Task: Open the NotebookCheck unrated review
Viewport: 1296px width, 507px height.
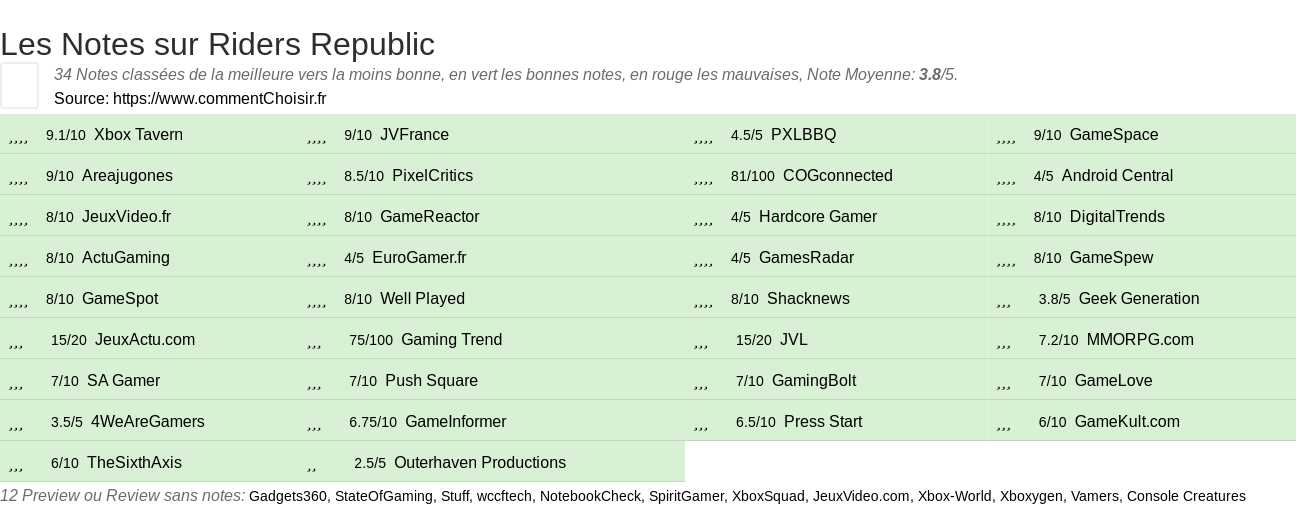Action: [590, 496]
